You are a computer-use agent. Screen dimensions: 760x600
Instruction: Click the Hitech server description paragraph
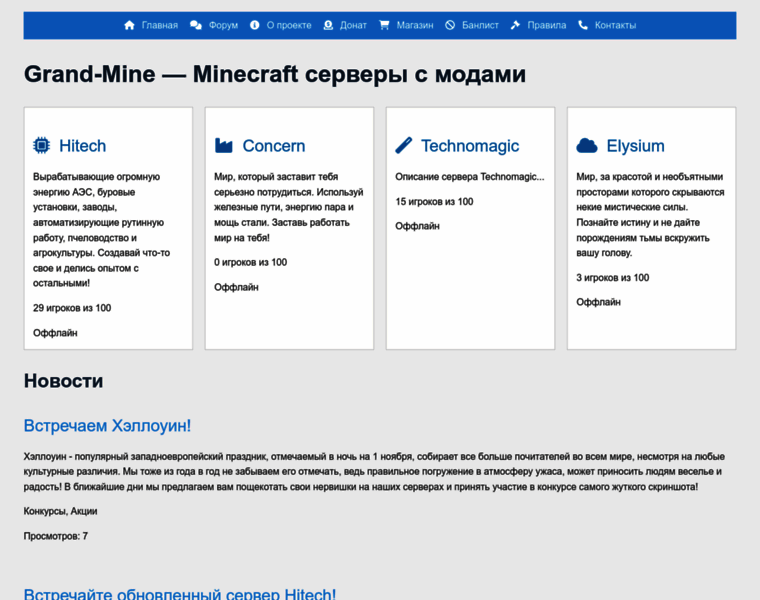point(102,230)
